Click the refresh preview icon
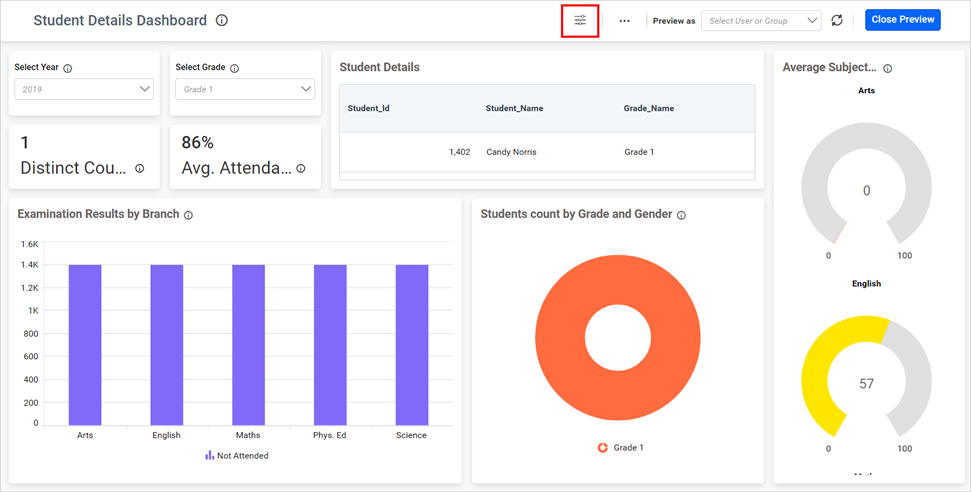This screenshot has width=971, height=492. pos(837,20)
